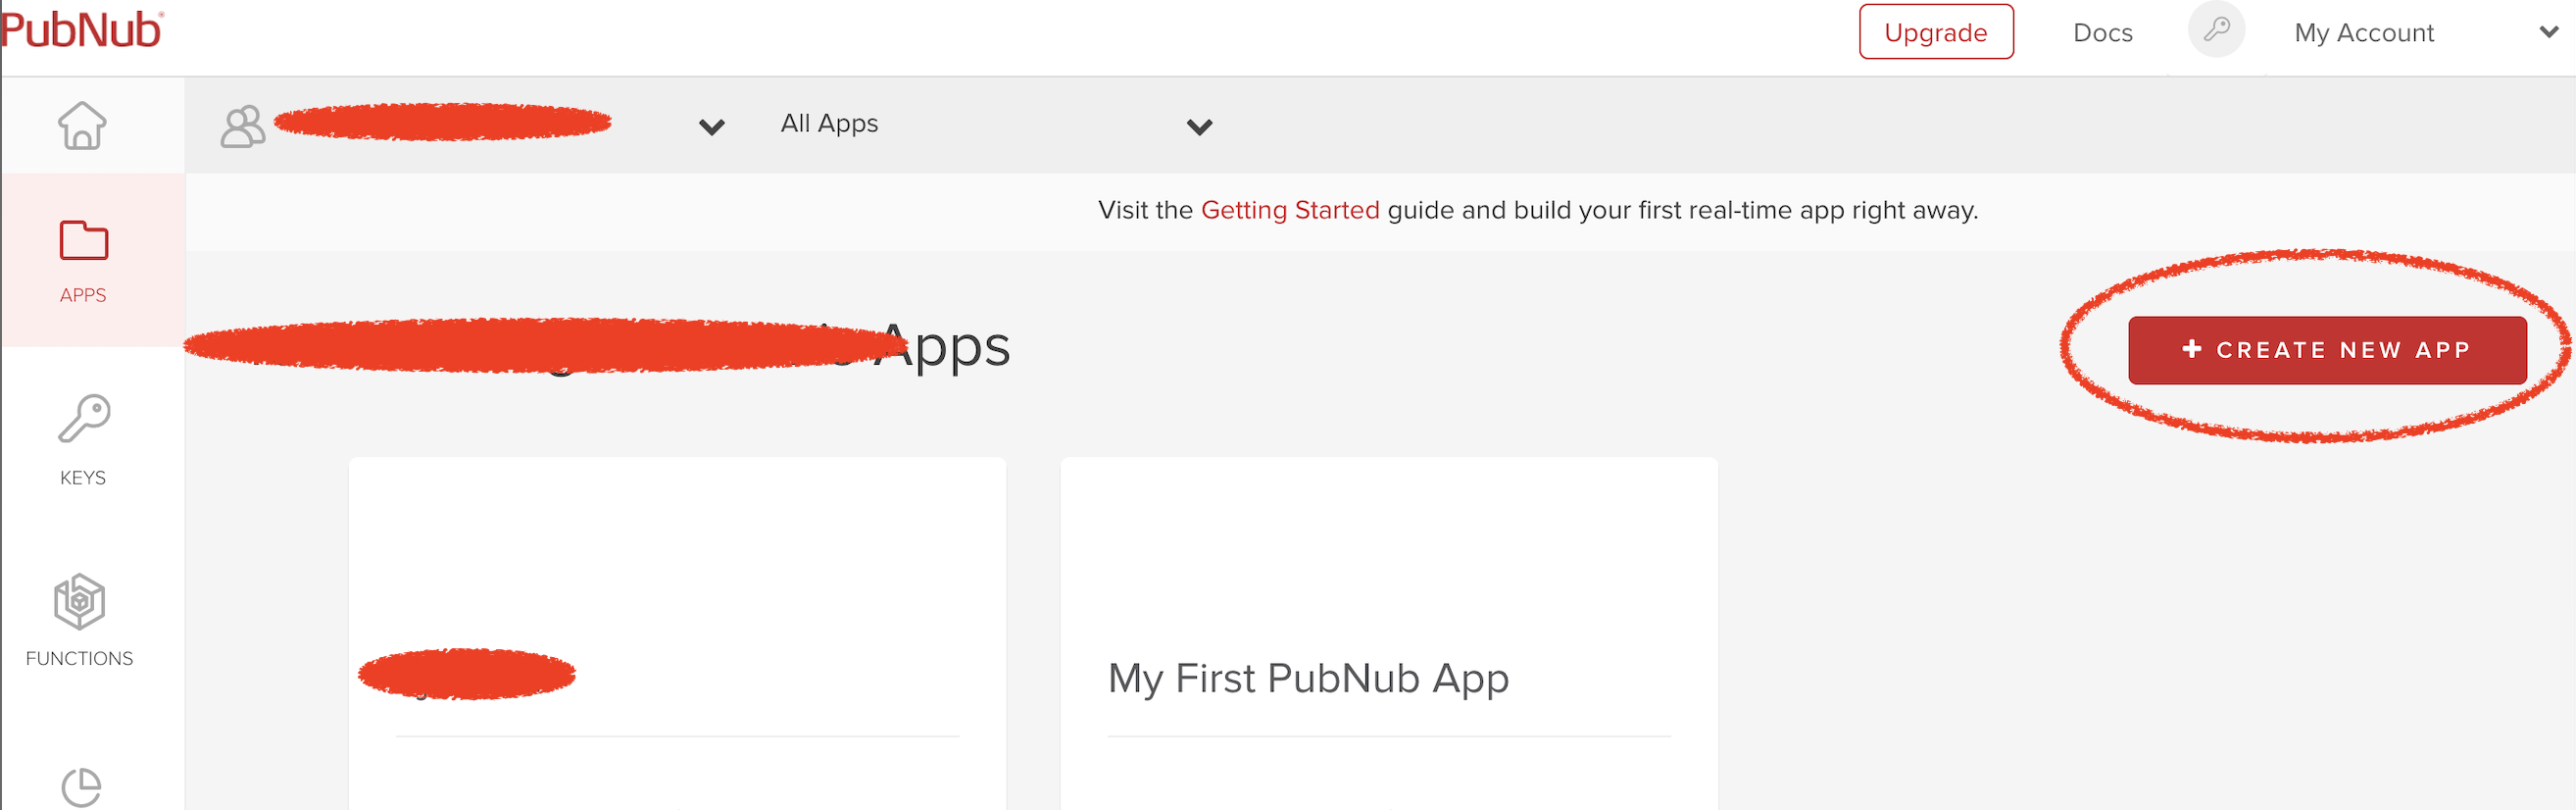The image size is (2576, 810).
Task: Open the All Apps dropdown
Action: [x=1198, y=127]
